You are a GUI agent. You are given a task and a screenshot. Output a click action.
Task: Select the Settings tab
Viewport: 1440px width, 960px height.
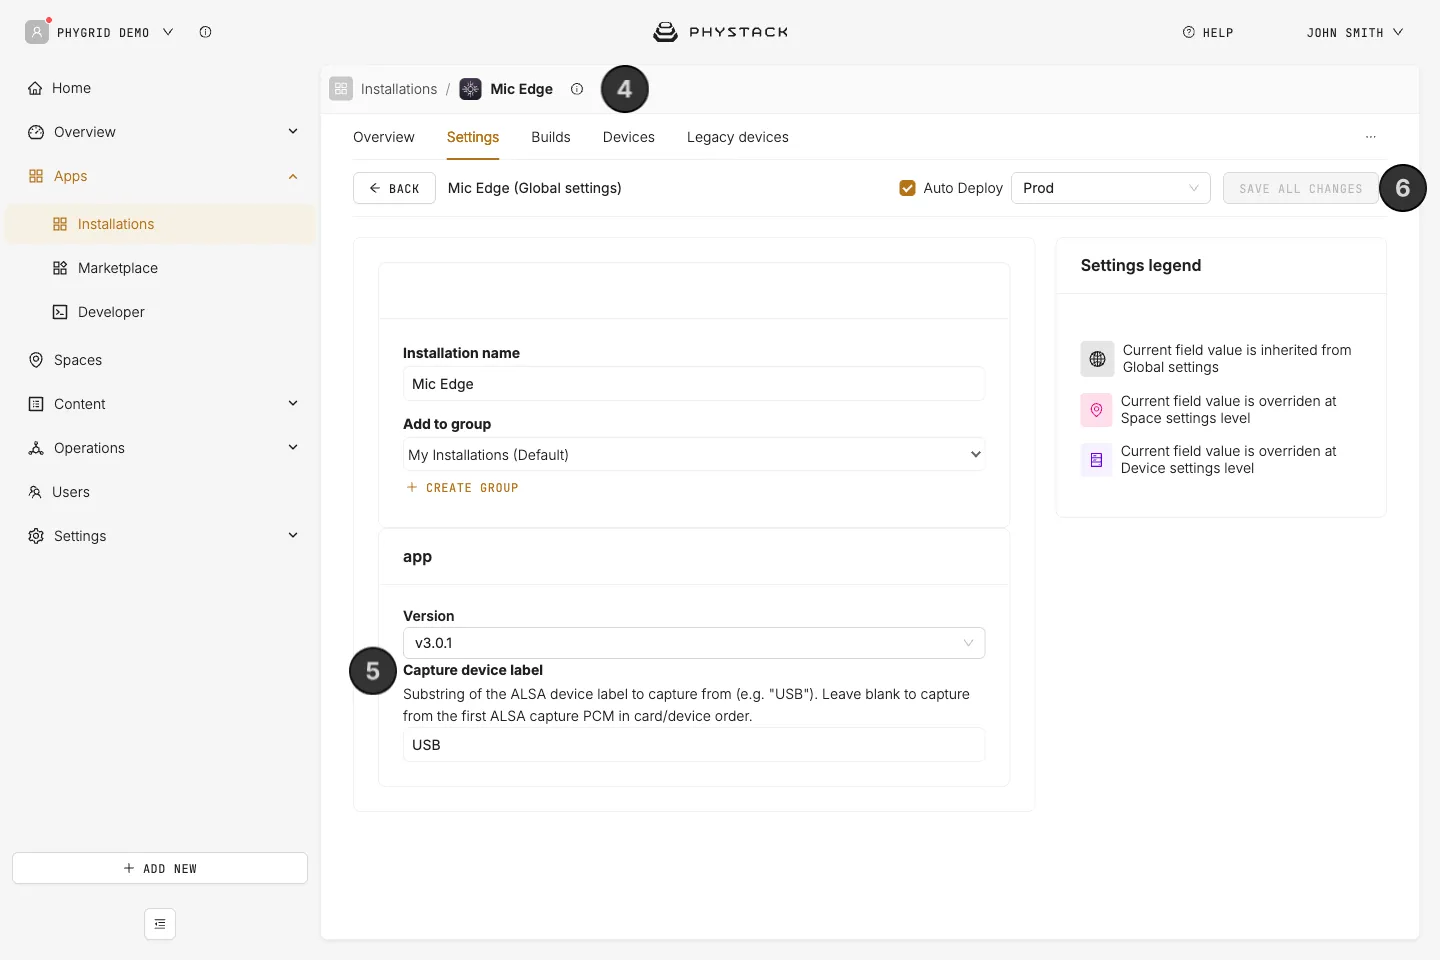point(473,137)
